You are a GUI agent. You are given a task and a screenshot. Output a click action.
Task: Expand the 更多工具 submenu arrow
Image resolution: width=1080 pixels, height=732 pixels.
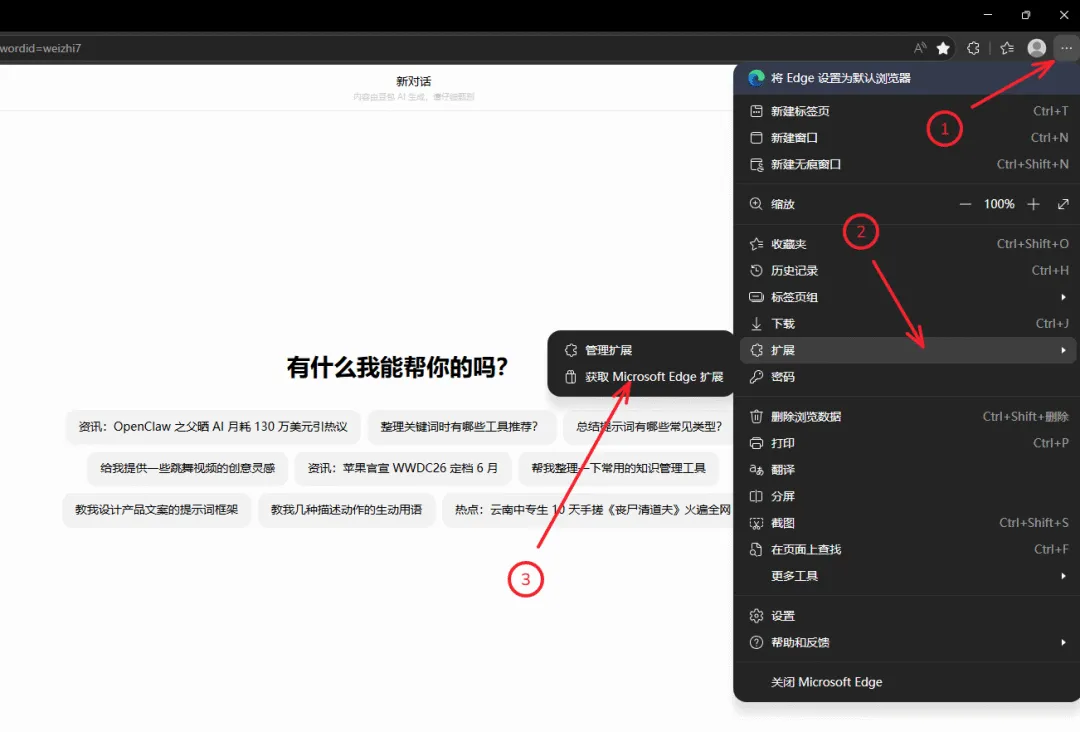click(1063, 576)
